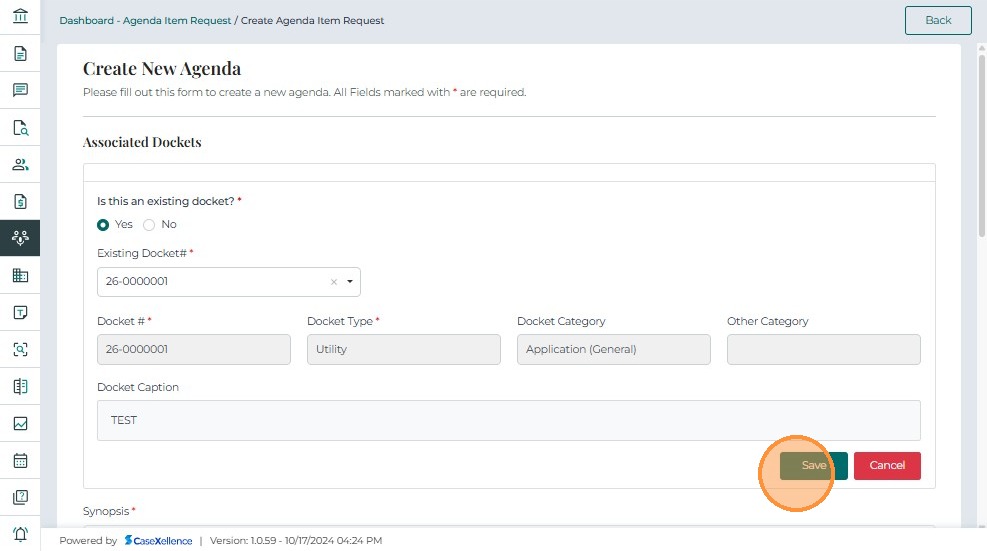
Task: Cancel the associated docket entry
Action: click(x=887, y=466)
